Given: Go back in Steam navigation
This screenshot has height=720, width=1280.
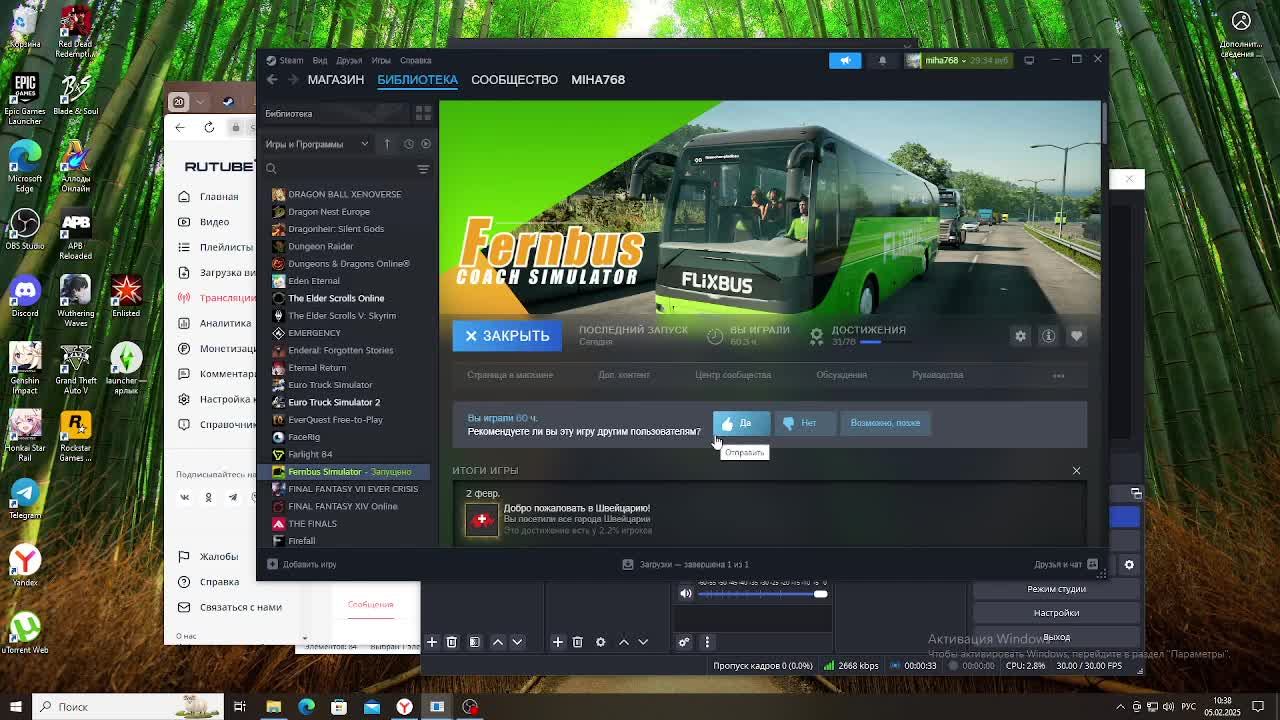Looking at the screenshot, I should (272, 80).
